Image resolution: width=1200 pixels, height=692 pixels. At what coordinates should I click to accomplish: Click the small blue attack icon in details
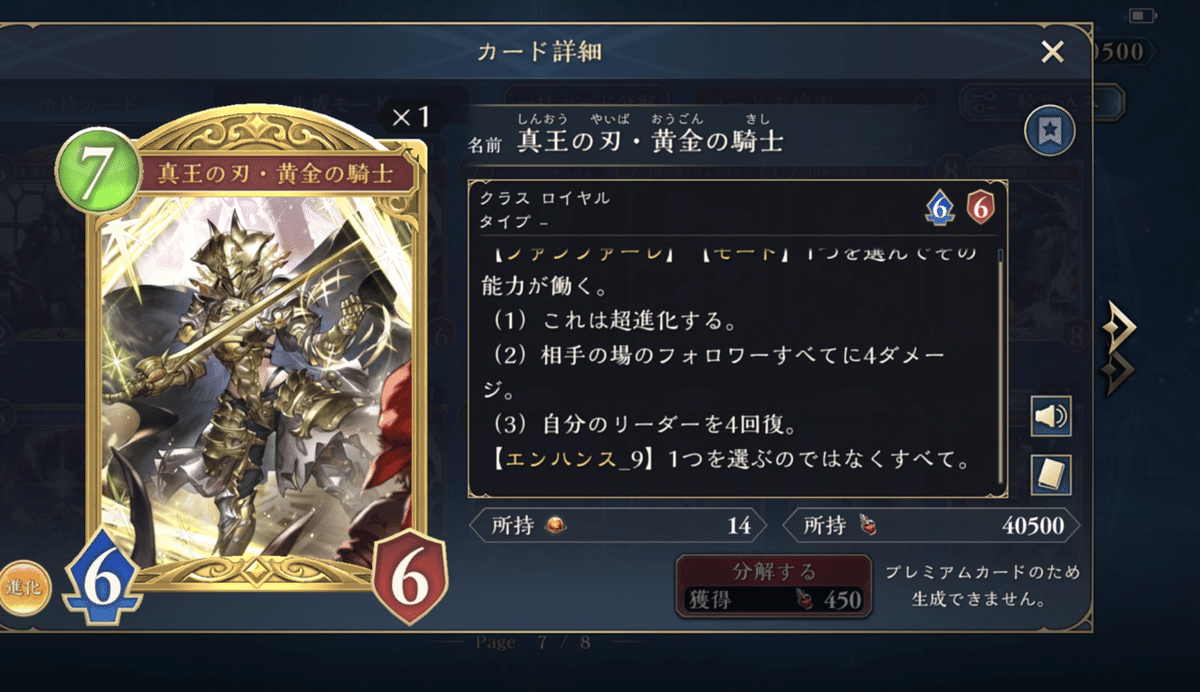pyautogui.click(x=938, y=208)
